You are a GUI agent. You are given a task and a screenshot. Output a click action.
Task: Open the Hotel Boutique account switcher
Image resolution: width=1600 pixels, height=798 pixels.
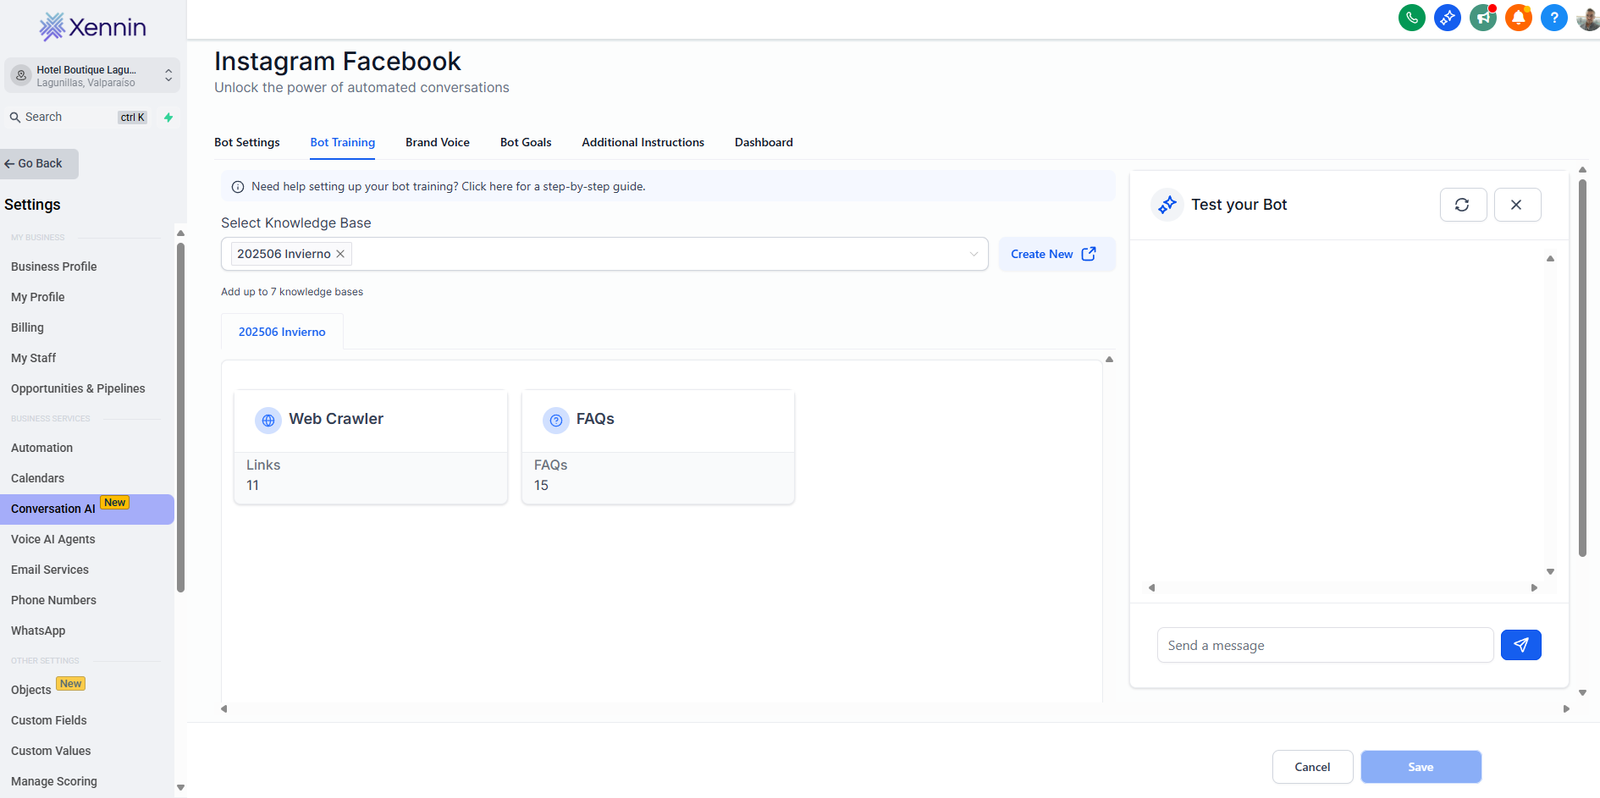tap(92, 76)
